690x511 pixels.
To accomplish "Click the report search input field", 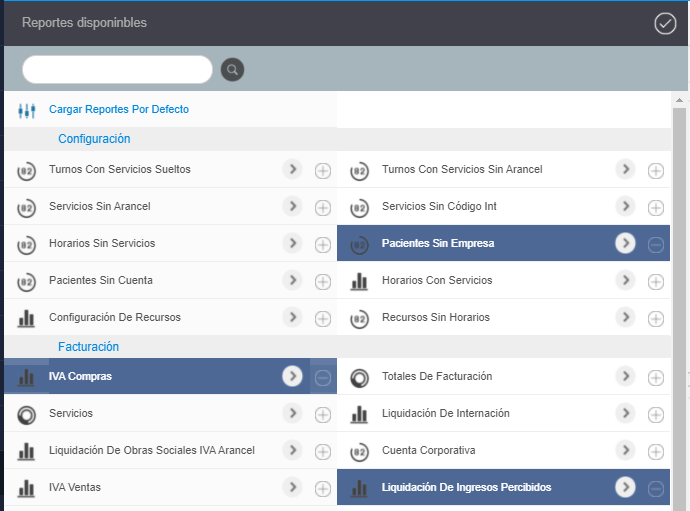I will click(117, 70).
